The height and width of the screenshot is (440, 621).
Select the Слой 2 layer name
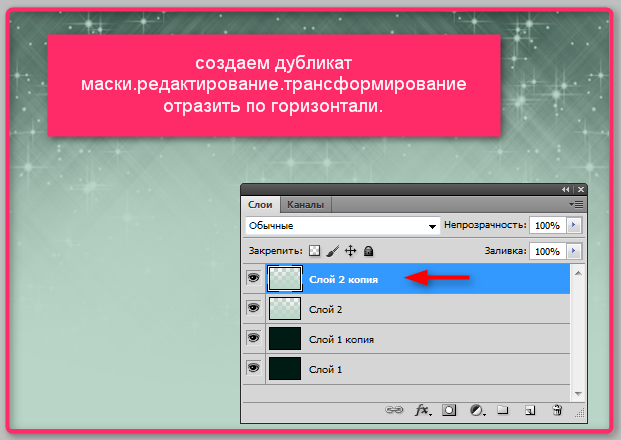click(x=326, y=310)
